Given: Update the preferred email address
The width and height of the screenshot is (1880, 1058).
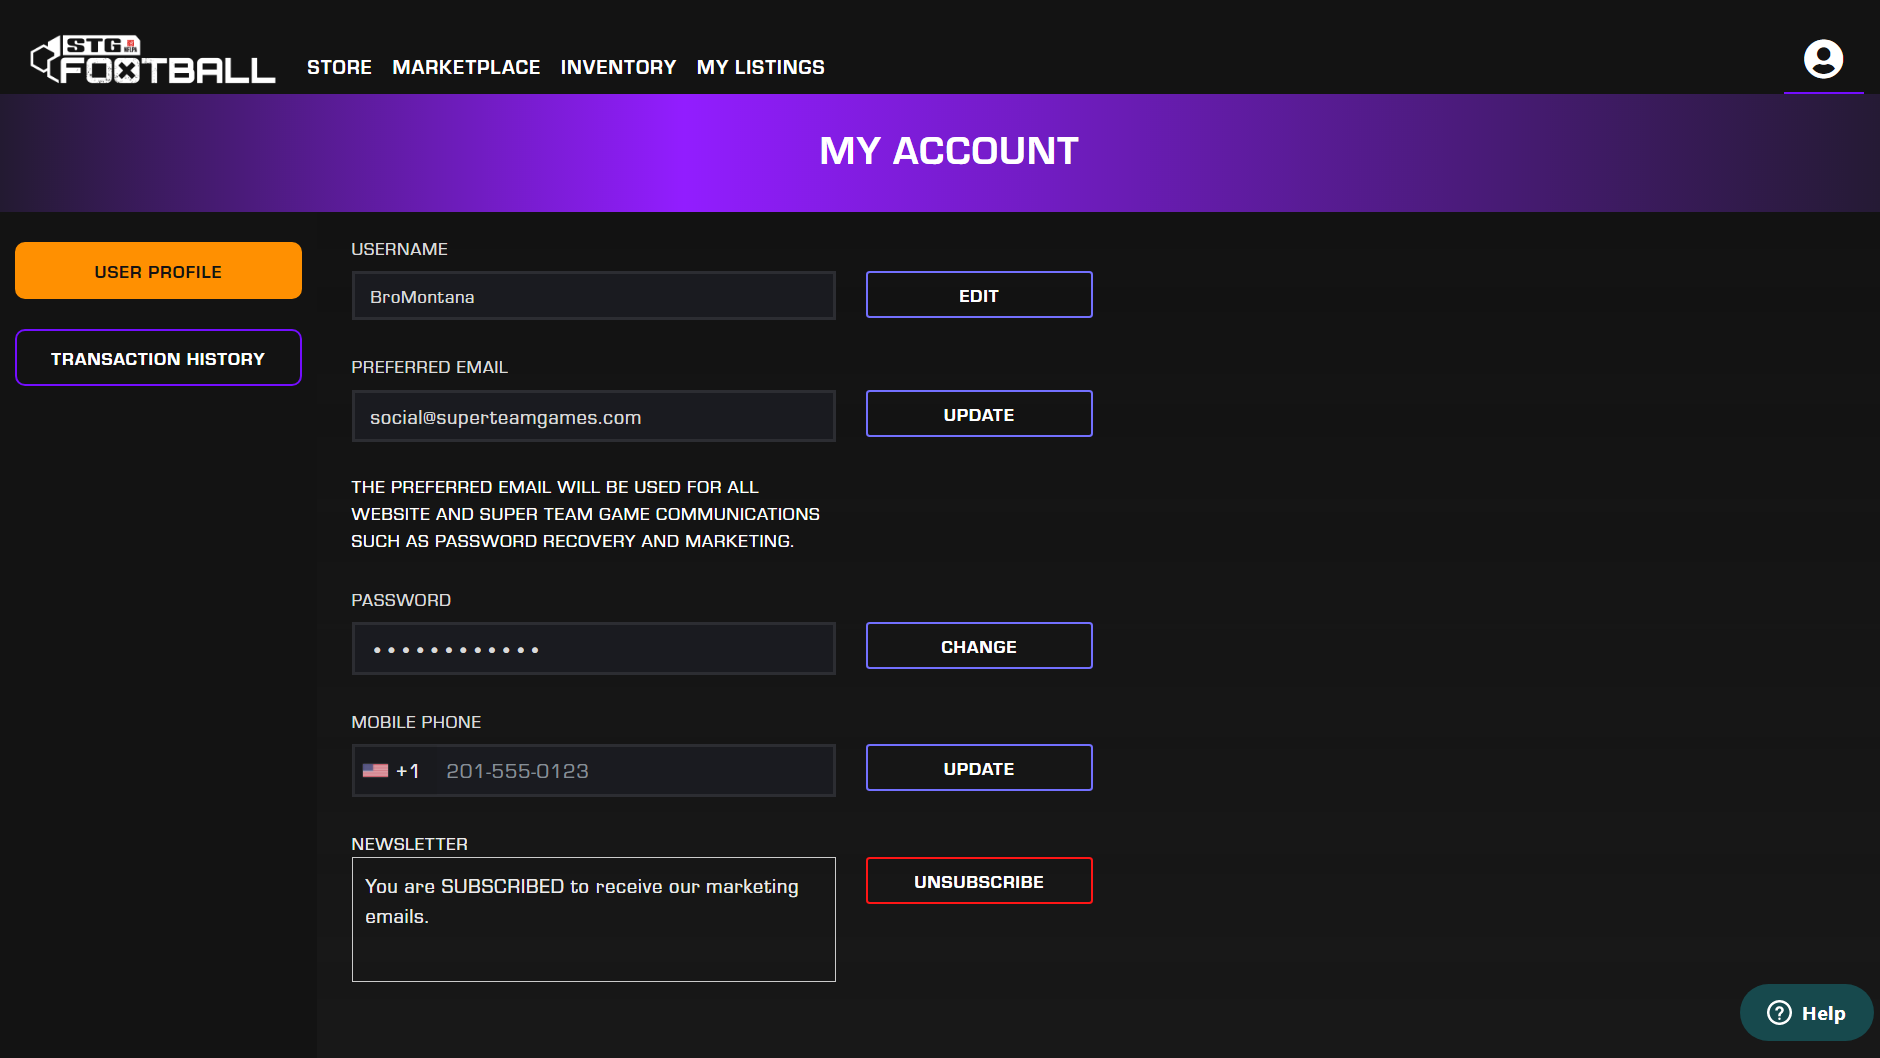Looking at the screenshot, I should point(978,414).
